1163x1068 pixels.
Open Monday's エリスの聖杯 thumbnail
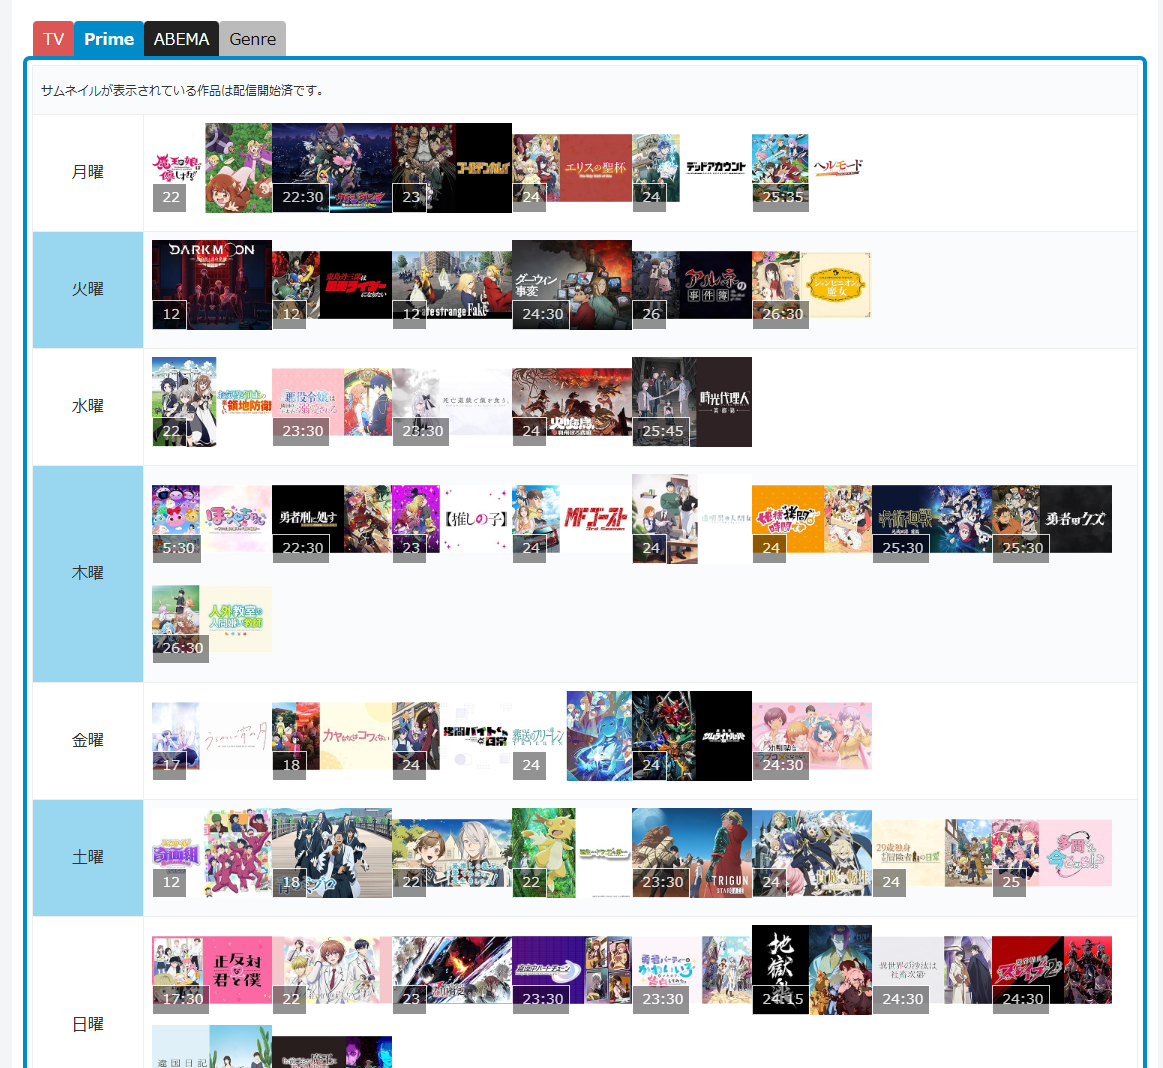pyautogui.click(x=572, y=168)
